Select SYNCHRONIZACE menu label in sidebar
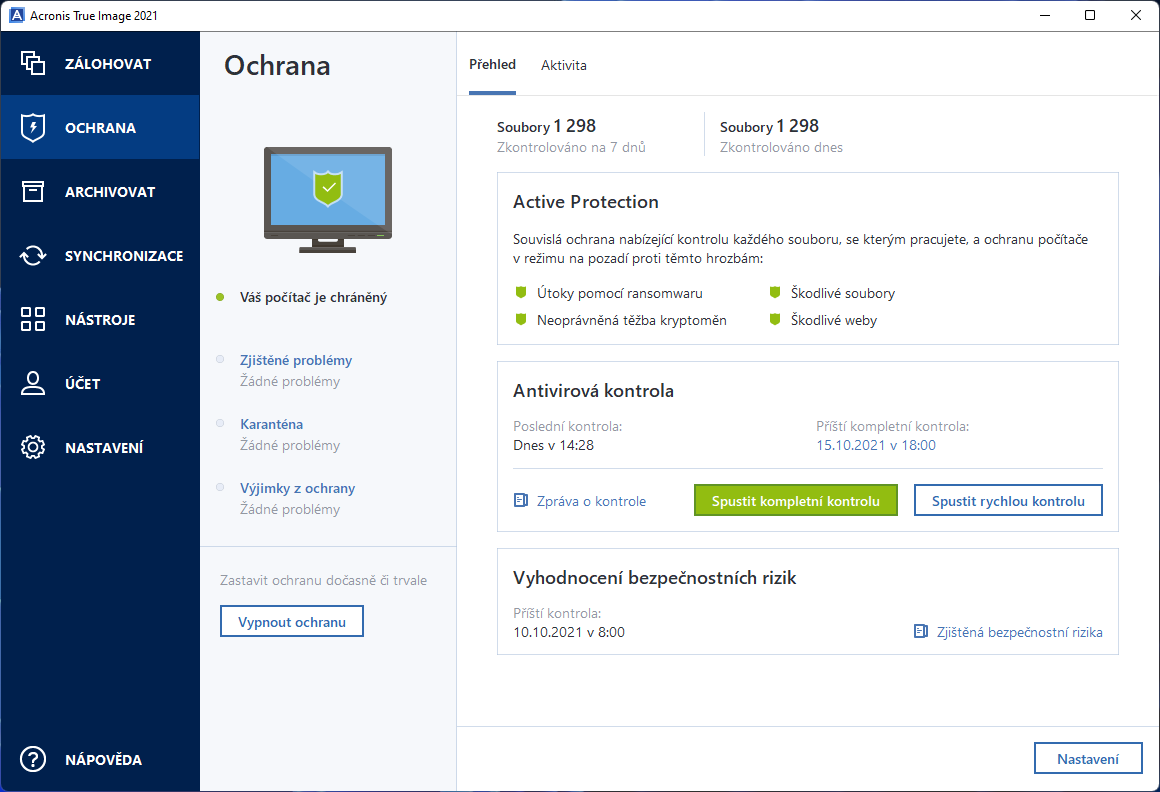 click(124, 256)
